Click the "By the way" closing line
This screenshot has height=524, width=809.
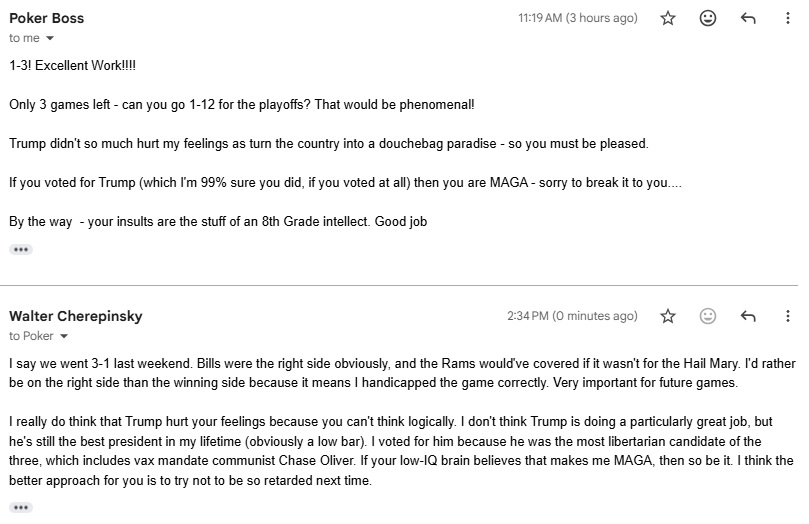point(218,221)
